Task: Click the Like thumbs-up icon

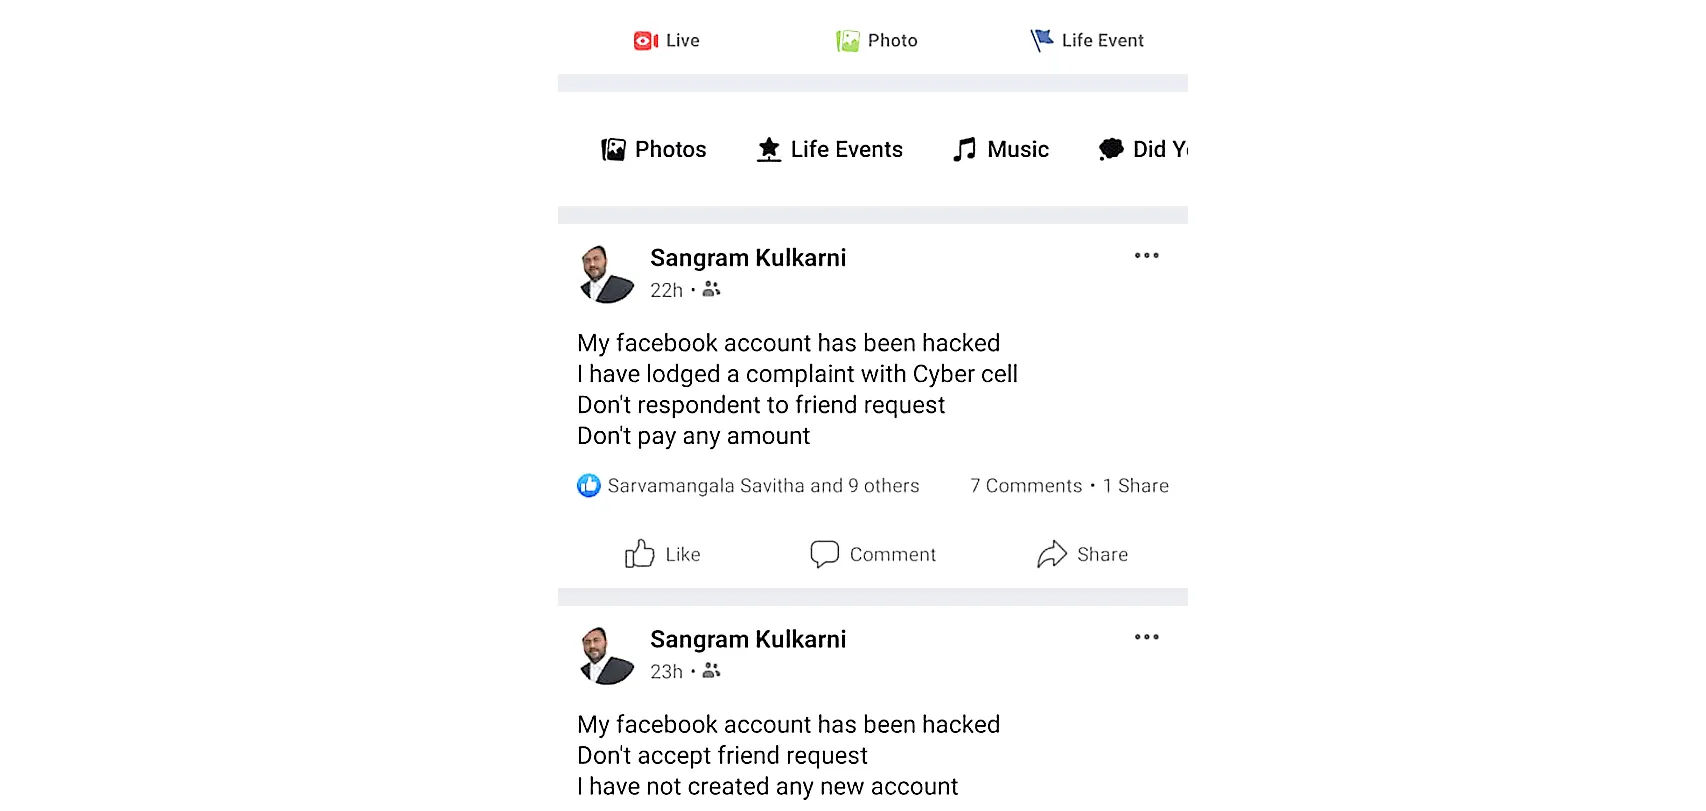Action: click(640, 554)
